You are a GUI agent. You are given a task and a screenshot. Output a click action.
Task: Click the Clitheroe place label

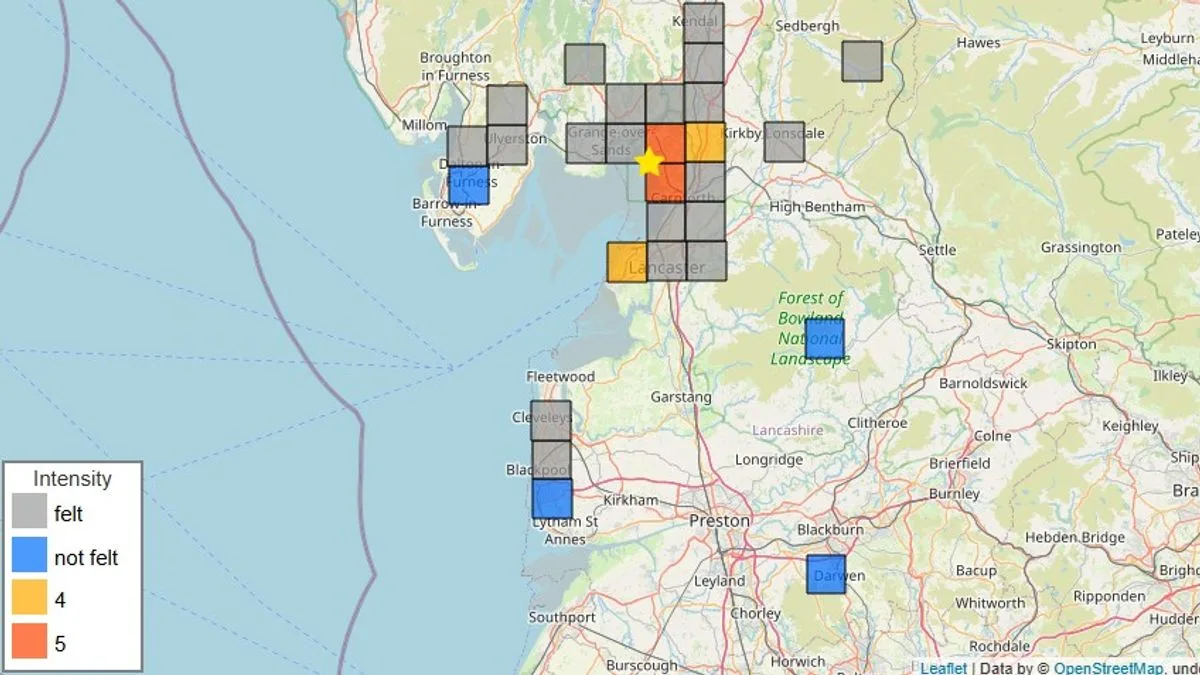[877, 422]
